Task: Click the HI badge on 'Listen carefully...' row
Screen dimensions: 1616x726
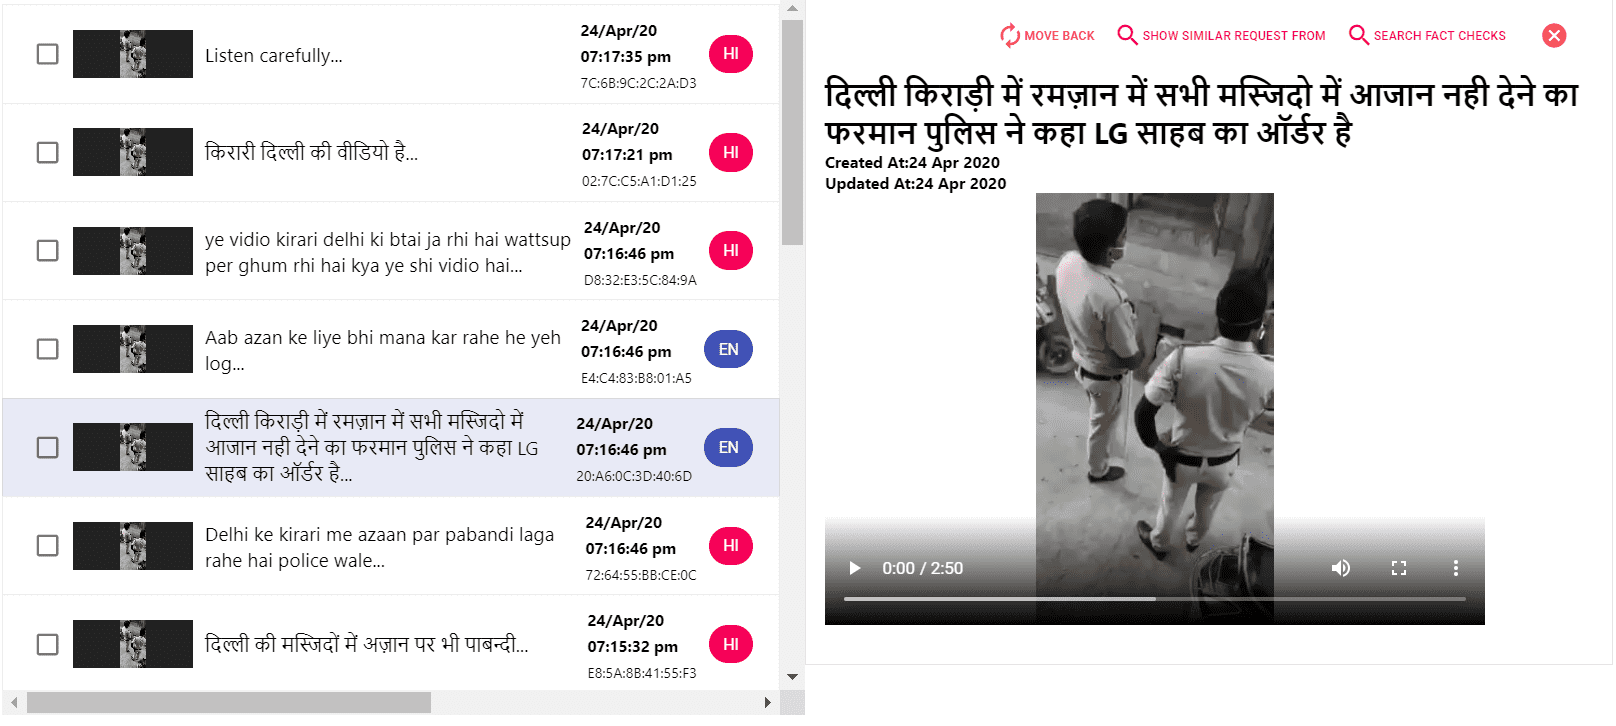Action: (731, 54)
